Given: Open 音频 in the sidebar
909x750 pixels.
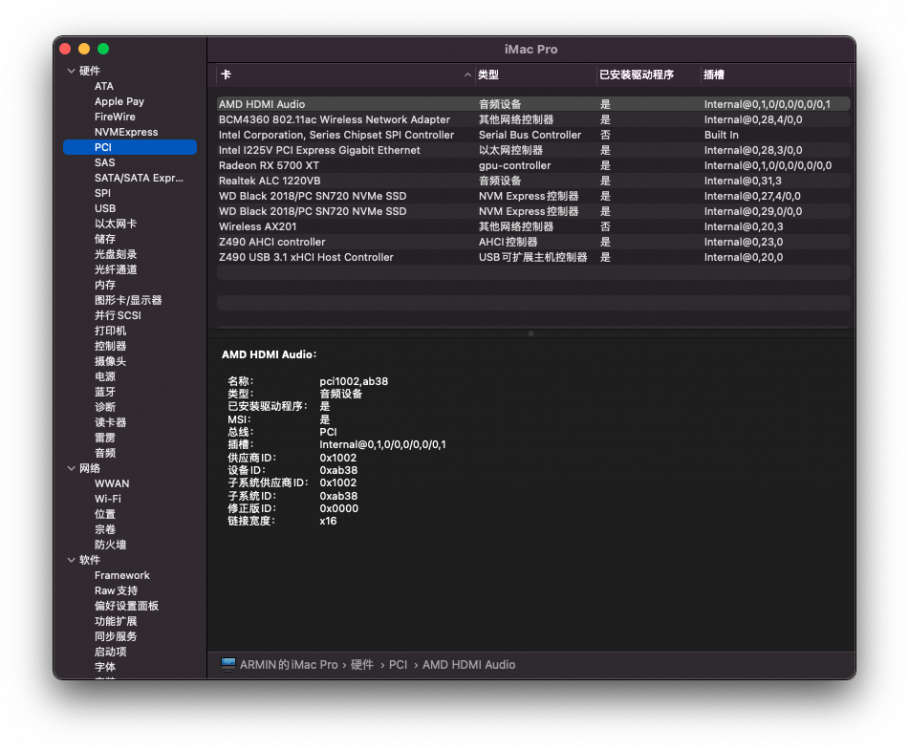Looking at the screenshot, I should (x=105, y=453).
